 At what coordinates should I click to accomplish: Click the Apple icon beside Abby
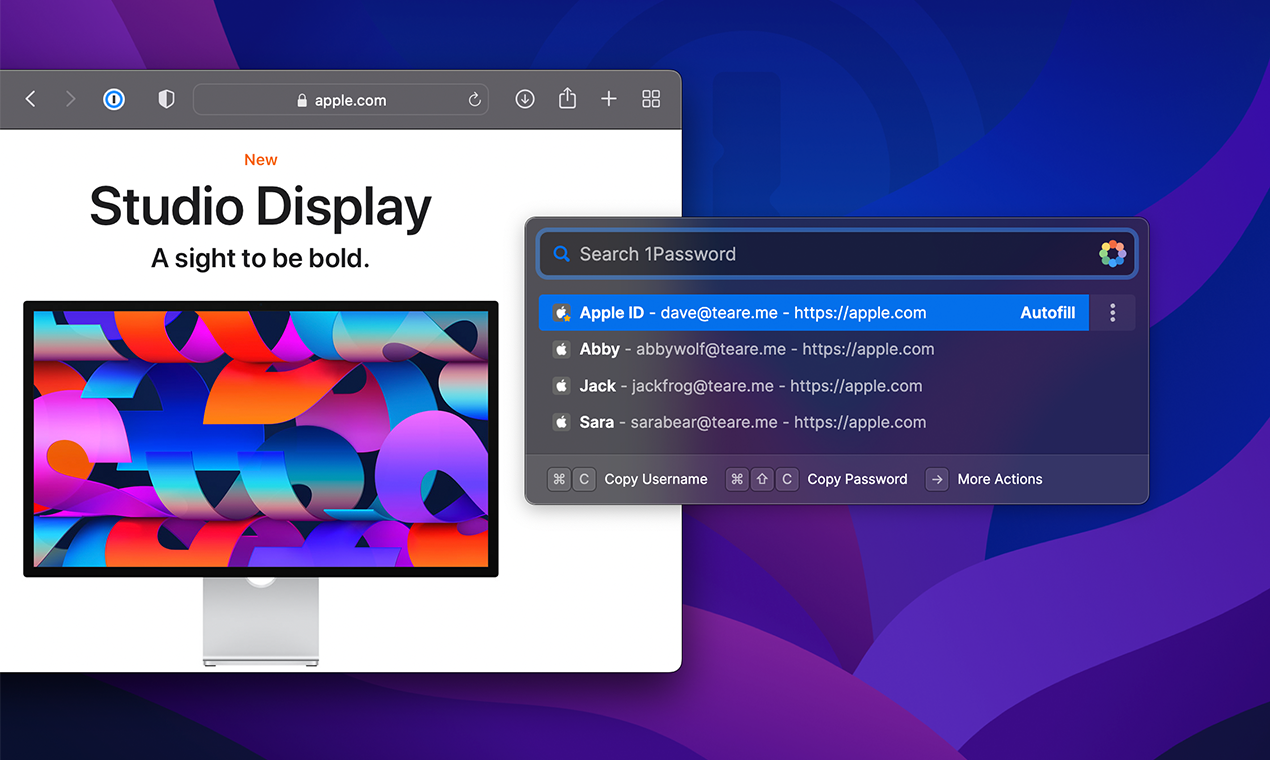tap(561, 349)
